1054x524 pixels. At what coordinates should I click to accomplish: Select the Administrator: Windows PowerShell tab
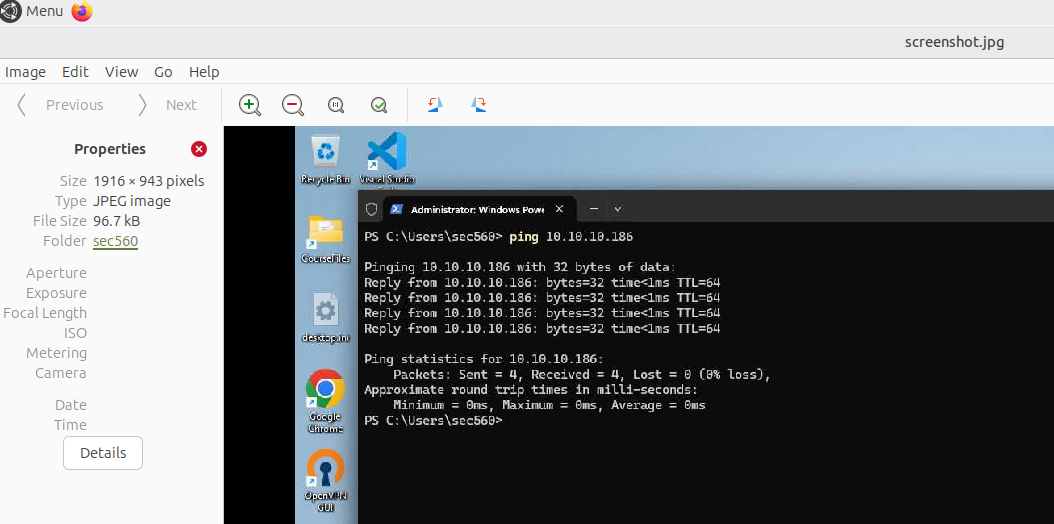(x=468, y=209)
